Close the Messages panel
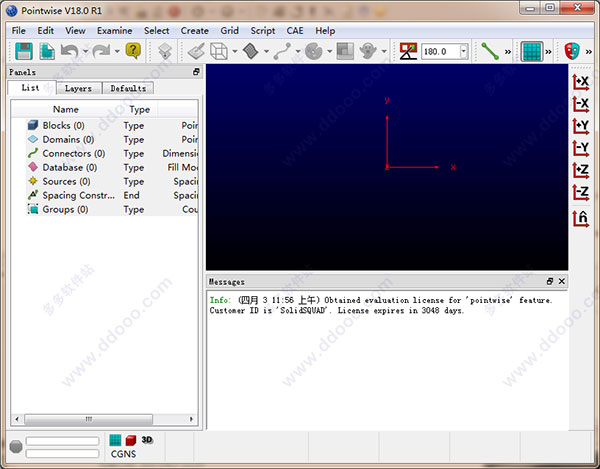This screenshot has height=469, width=600. click(561, 281)
